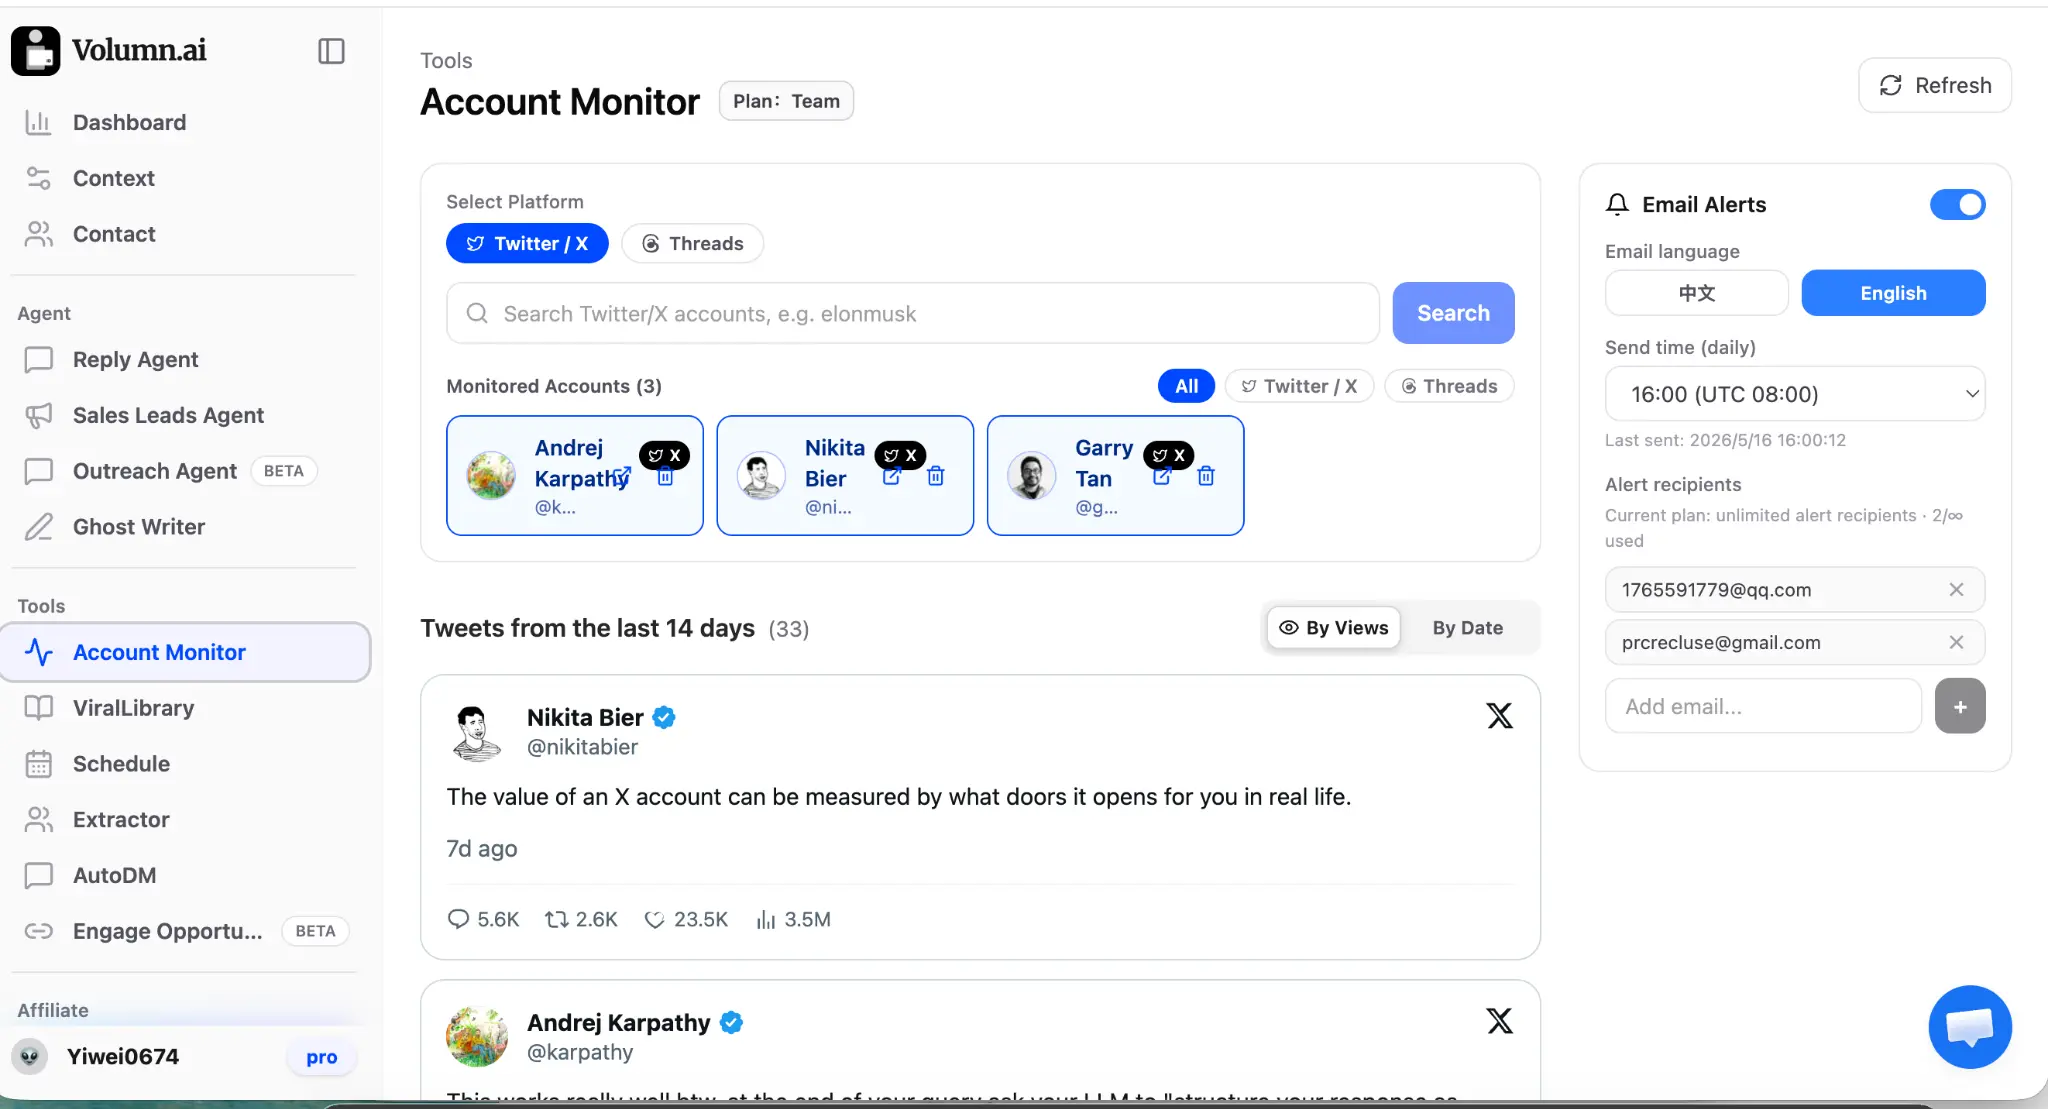The width and height of the screenshot is (2048, 1109).
Task: Open Sales Leads Agent
Action: click(x=168, y=415)
